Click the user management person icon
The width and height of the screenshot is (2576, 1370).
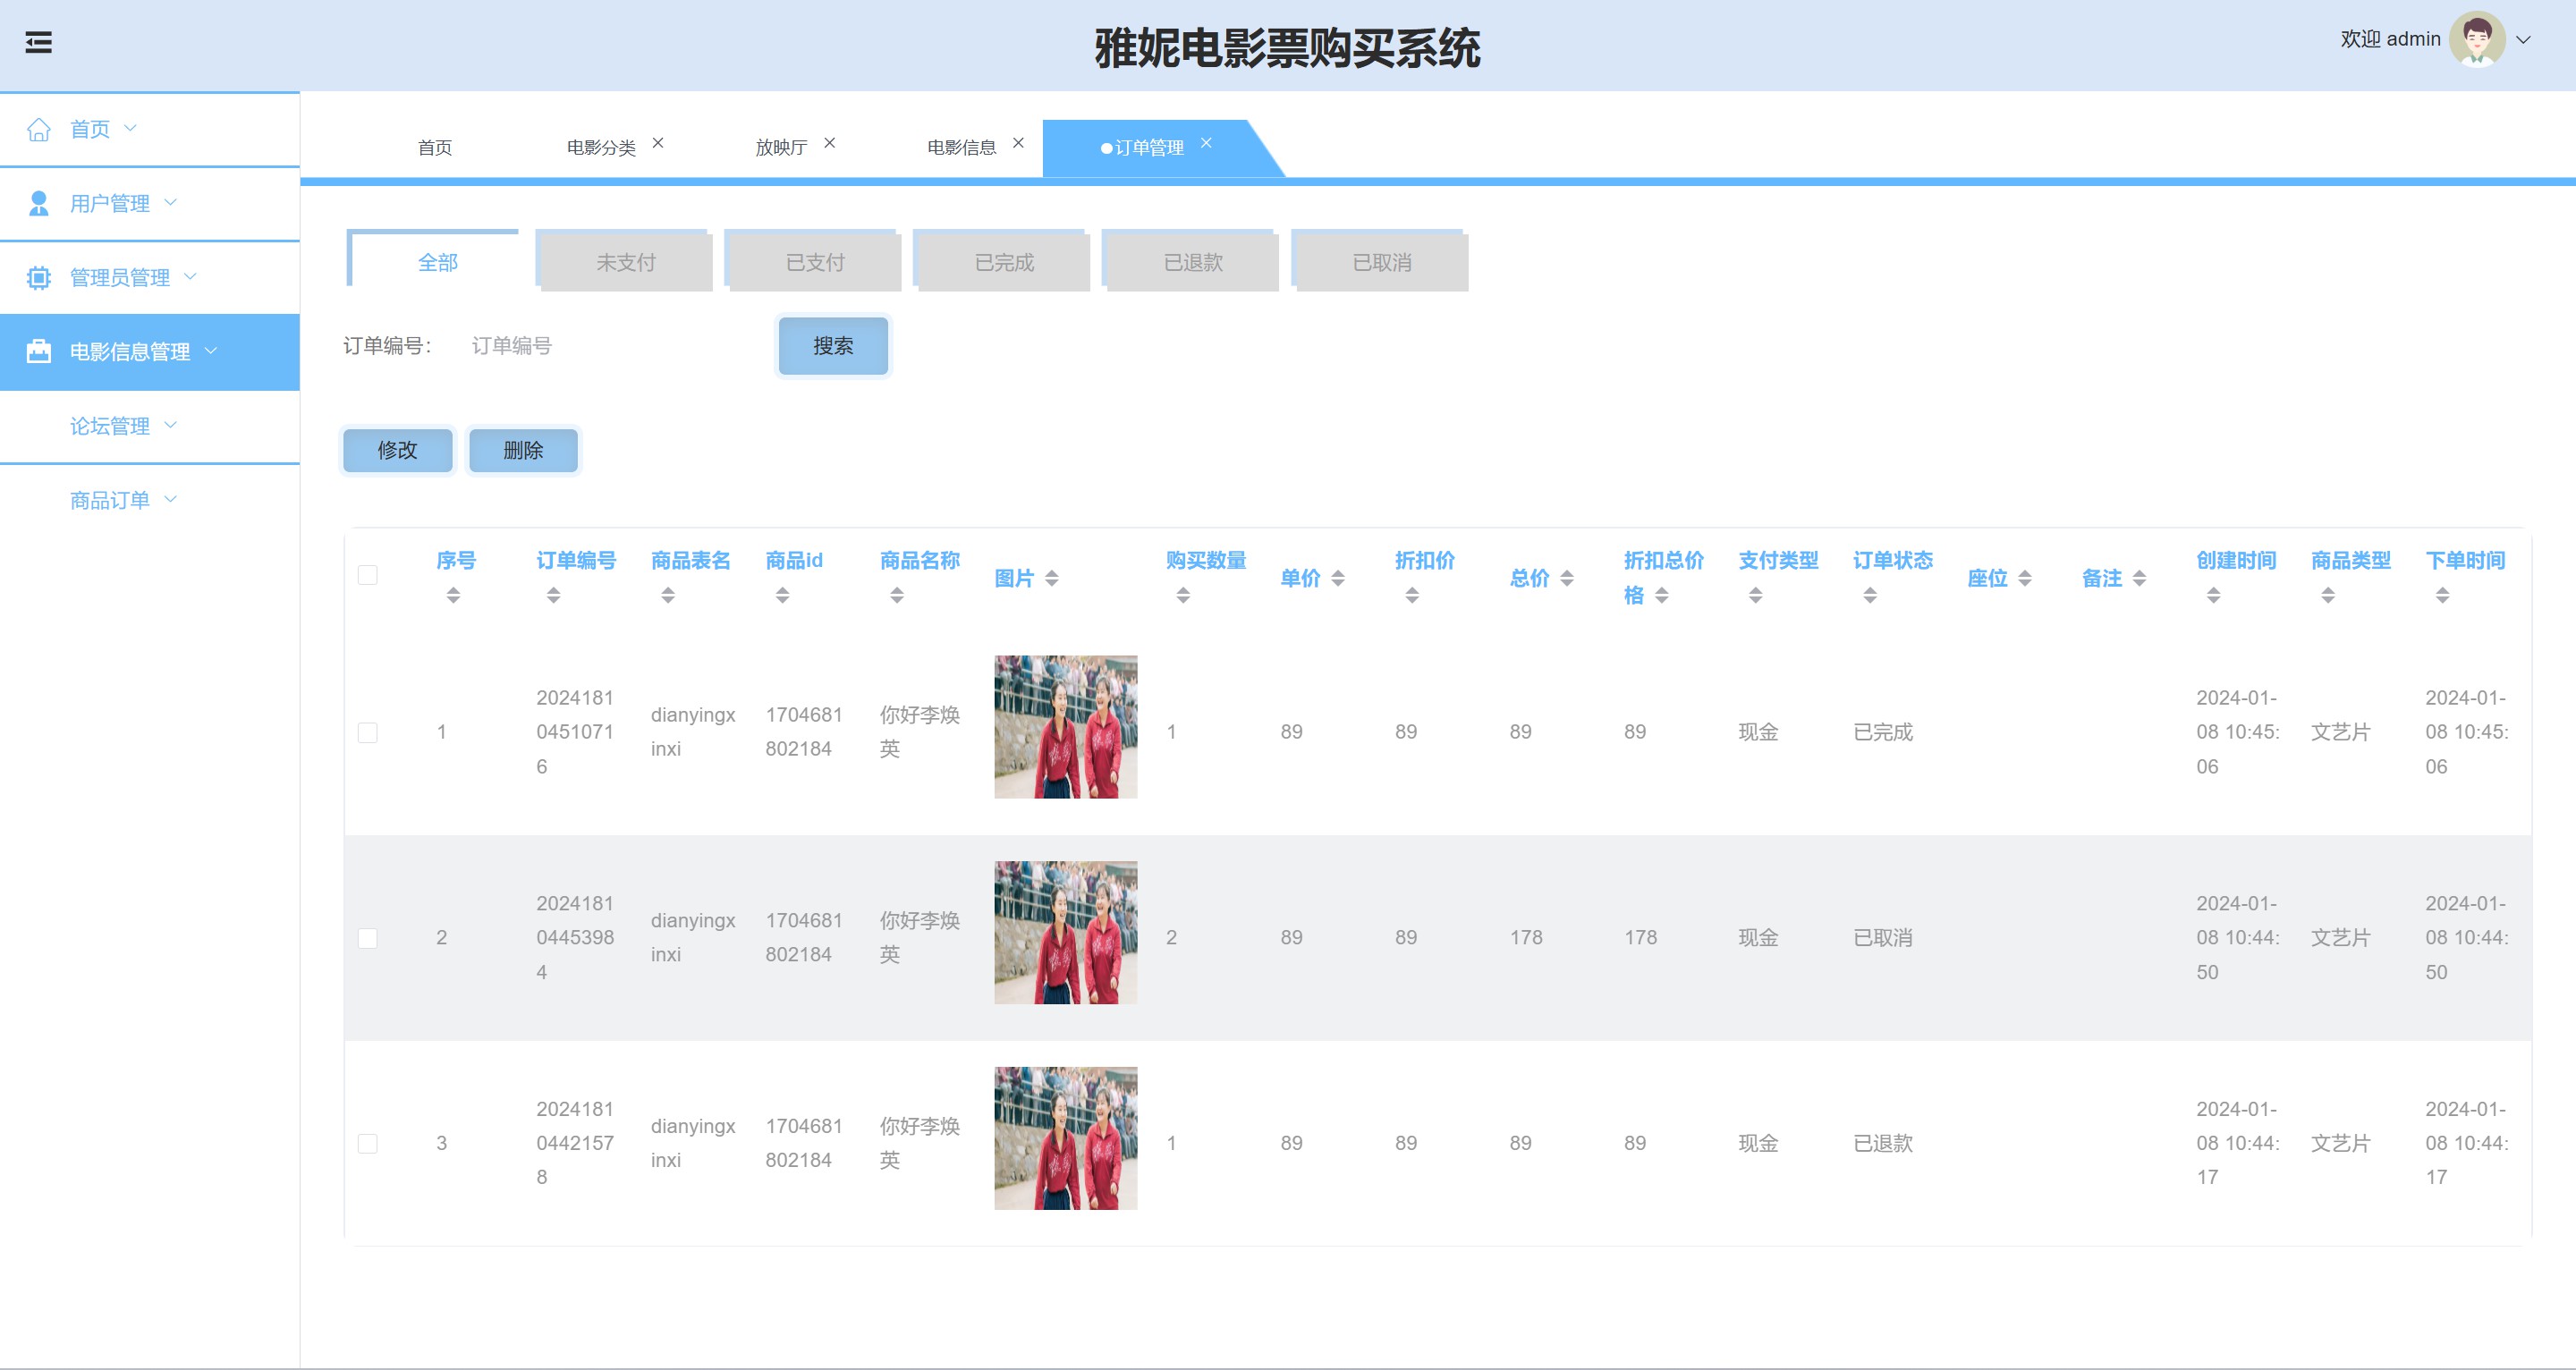tap(39, 203)
